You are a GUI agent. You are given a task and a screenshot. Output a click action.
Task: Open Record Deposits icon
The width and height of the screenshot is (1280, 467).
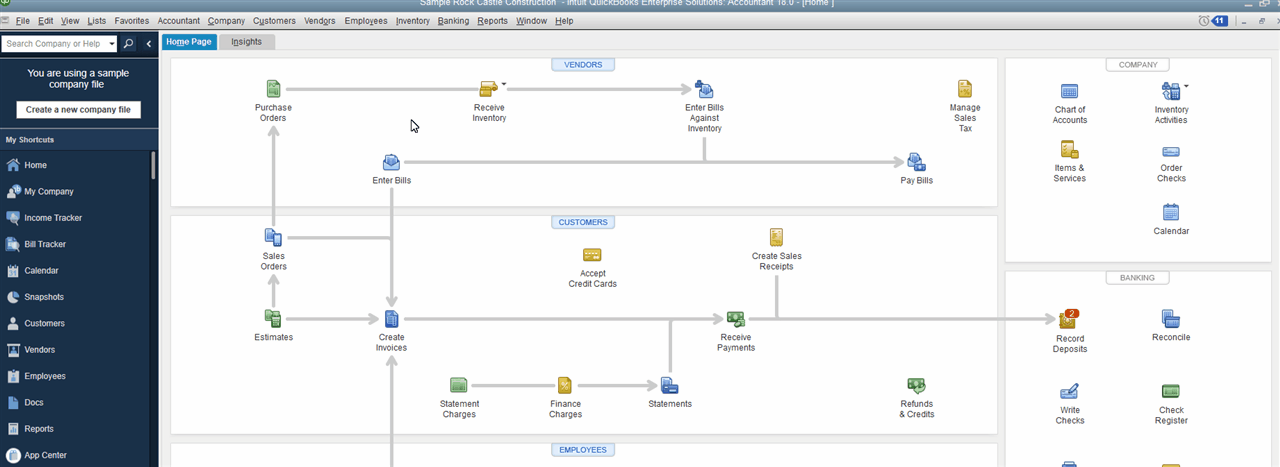pos(1069,319)
